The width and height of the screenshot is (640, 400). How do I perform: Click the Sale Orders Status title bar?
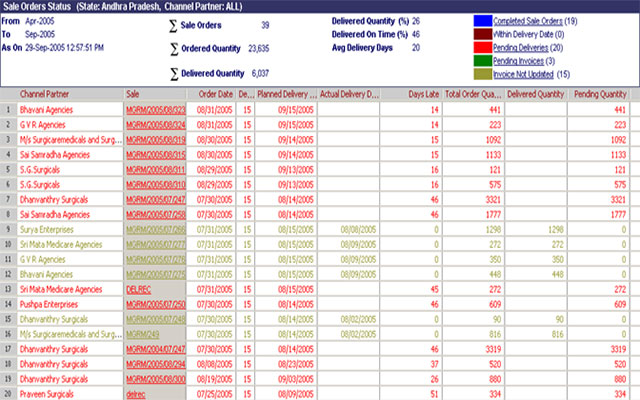coord(320,7)
